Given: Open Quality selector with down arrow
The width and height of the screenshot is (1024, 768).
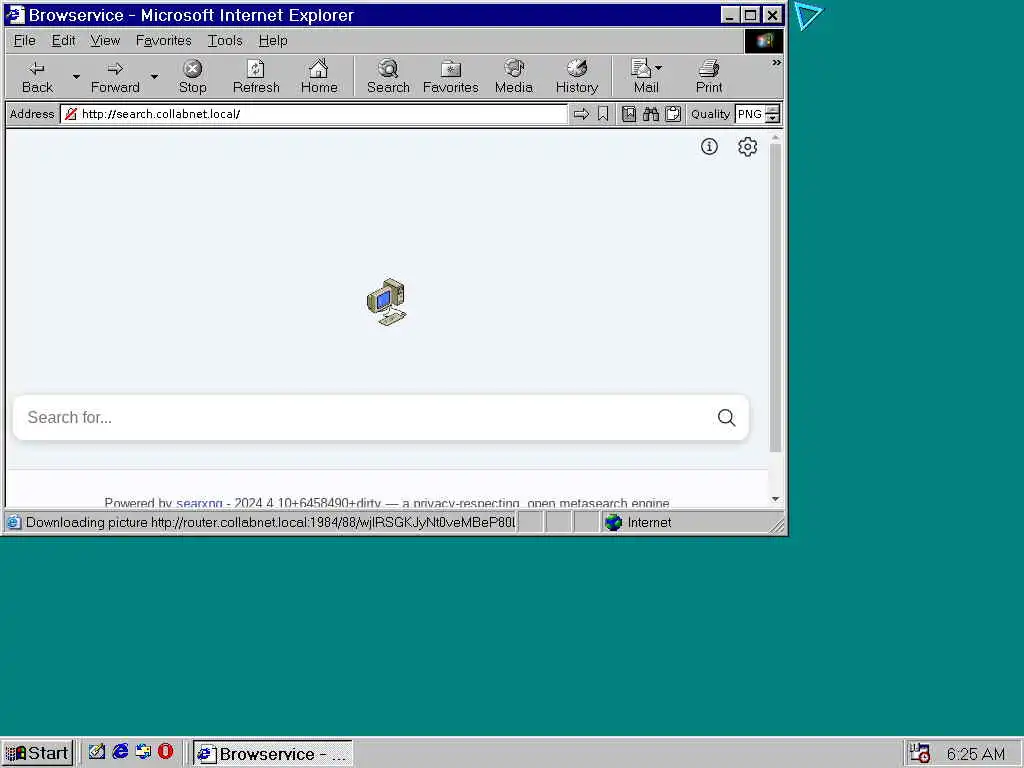Looking at the screenshot, I should click(x=773, y=118).
